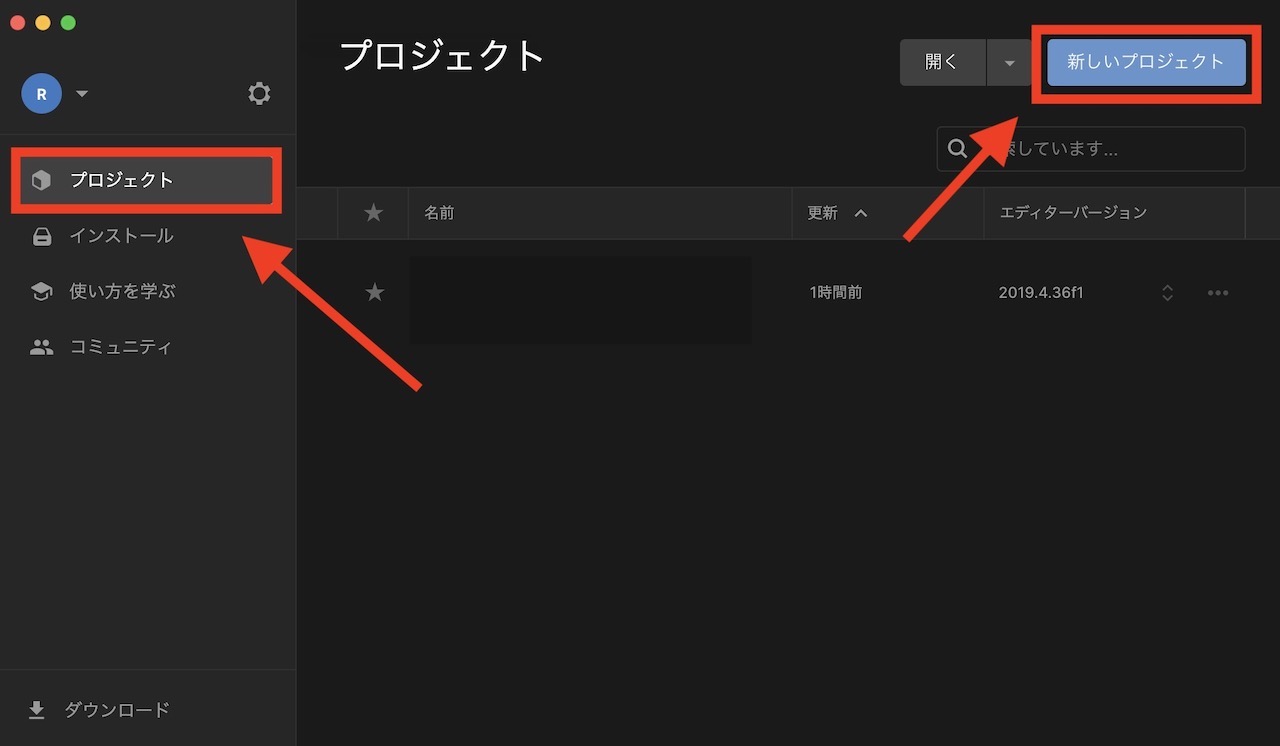Click the R account avatar circle
Viewport: 1280px width, 746px height.
coord(41,93)
